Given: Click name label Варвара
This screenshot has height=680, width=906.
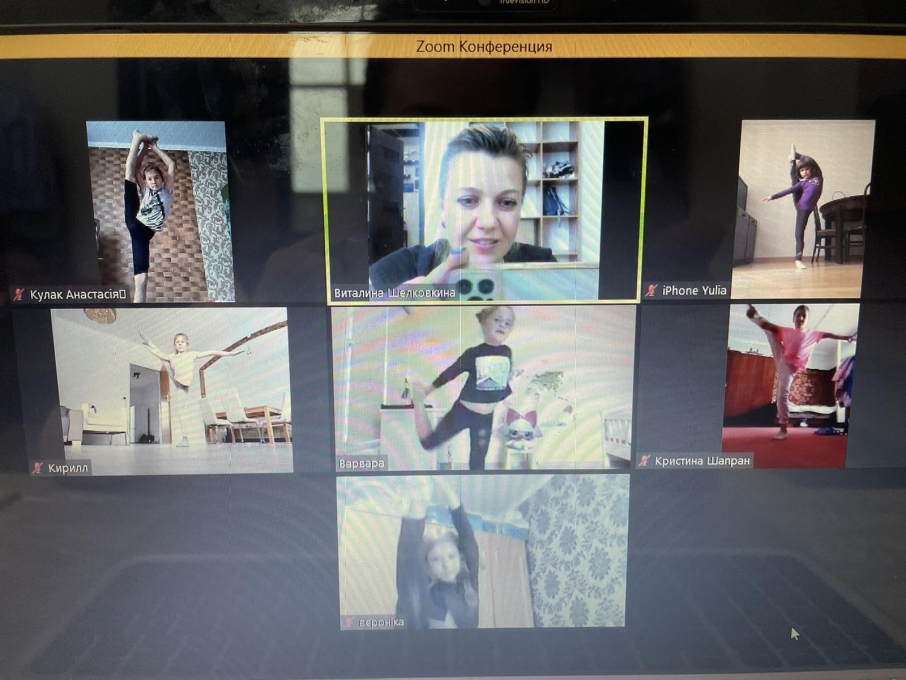Looking at the screenshot, I should (362, 463).
